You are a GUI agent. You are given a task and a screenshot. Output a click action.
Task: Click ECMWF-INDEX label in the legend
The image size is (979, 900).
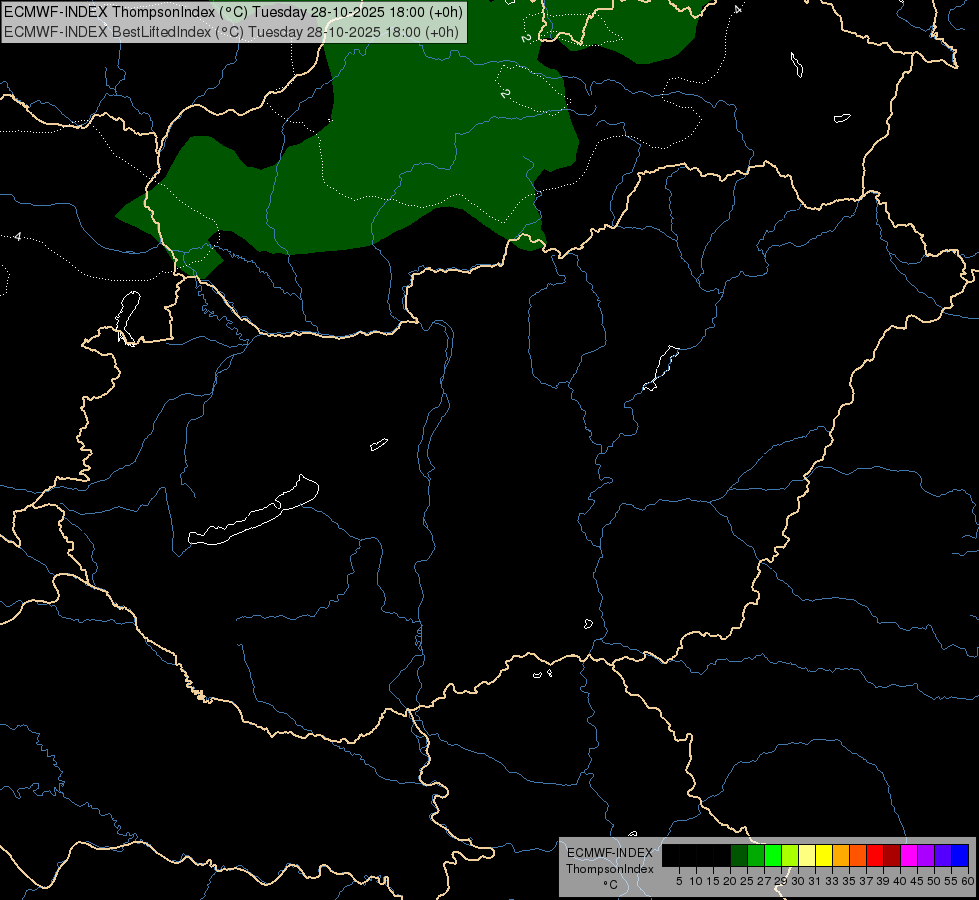pyautogui.click(x=610, y=853)
